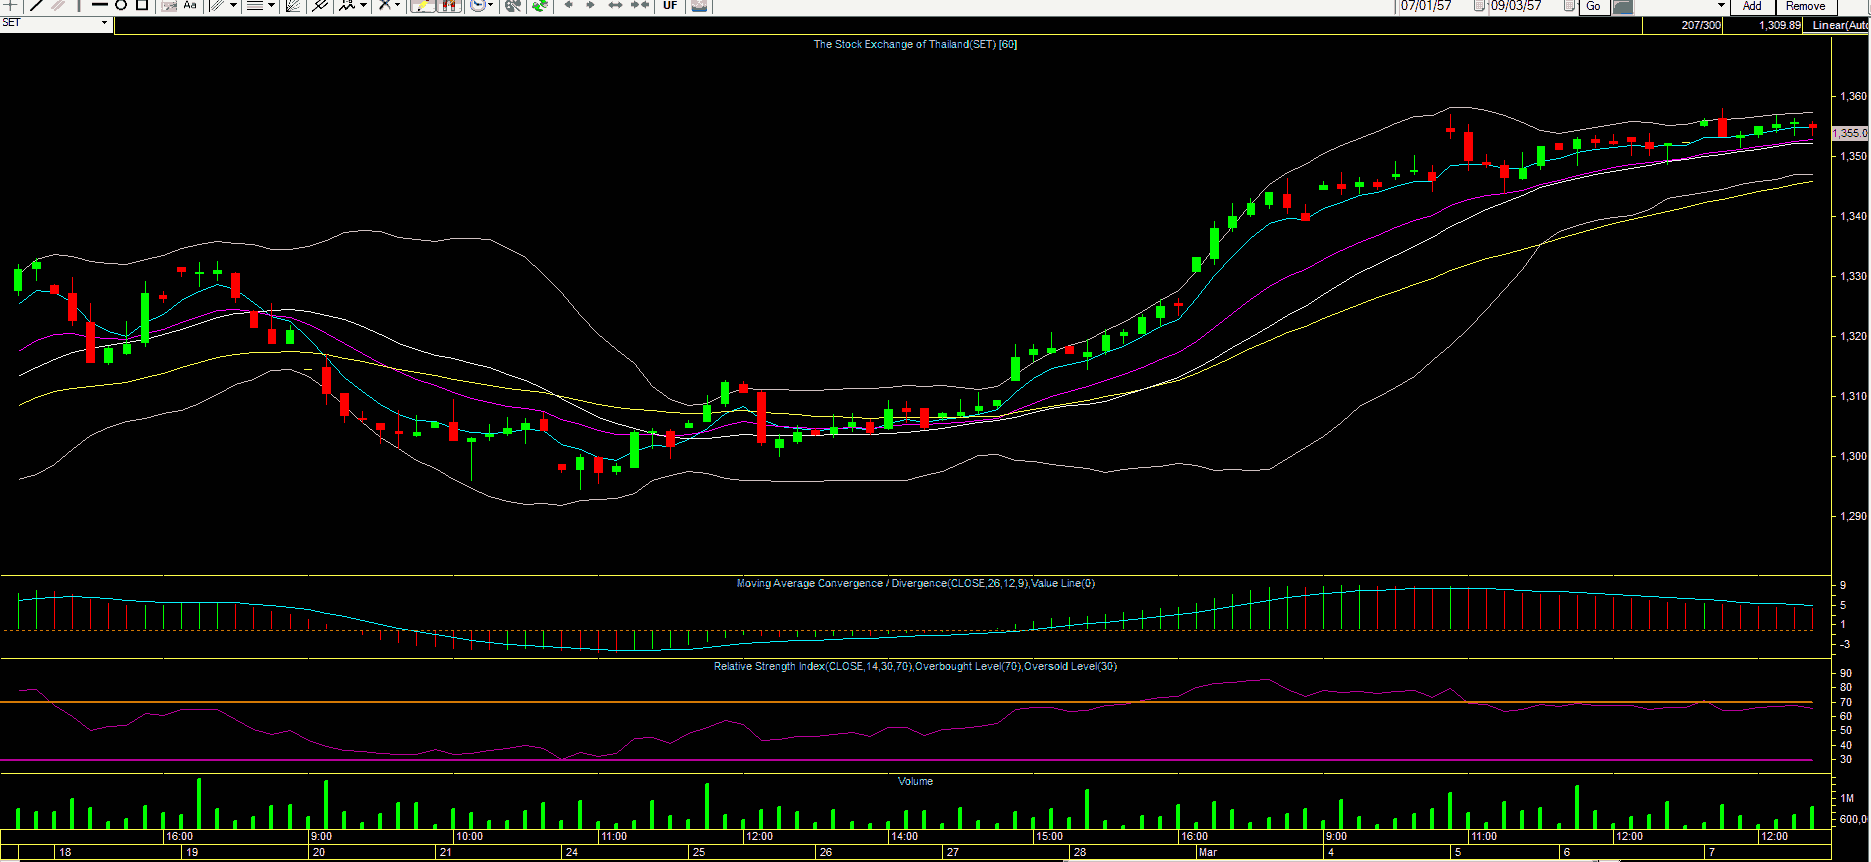Image resolution: width=1871 pixels, height=862 pixels.
Task: Select the diagonal trend line tool
Action: (37, 5)
